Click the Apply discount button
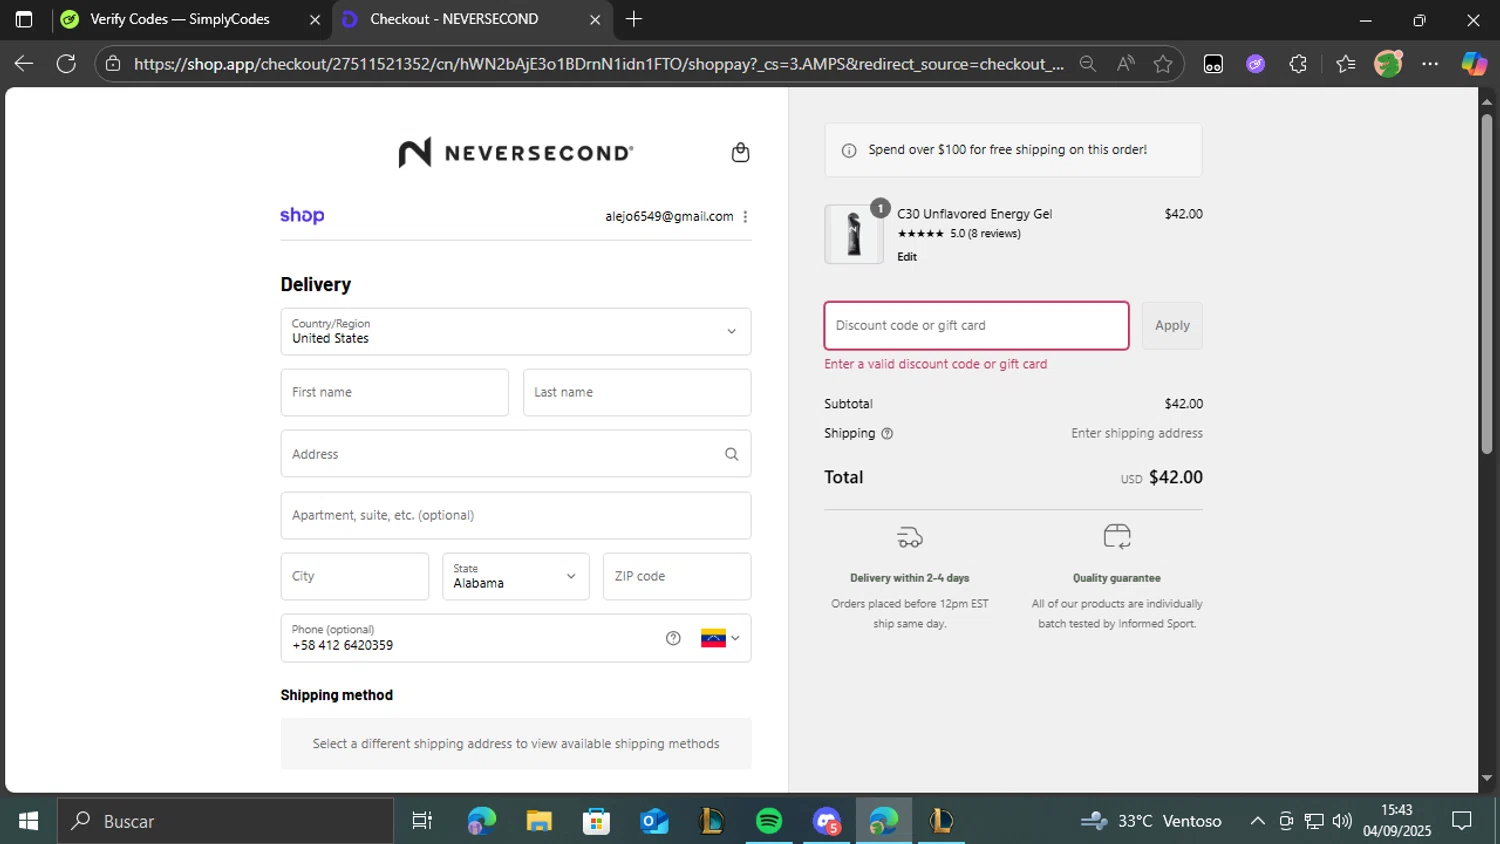The image size is (1500, 844). pyautogui.click(x=1172, y=325)
